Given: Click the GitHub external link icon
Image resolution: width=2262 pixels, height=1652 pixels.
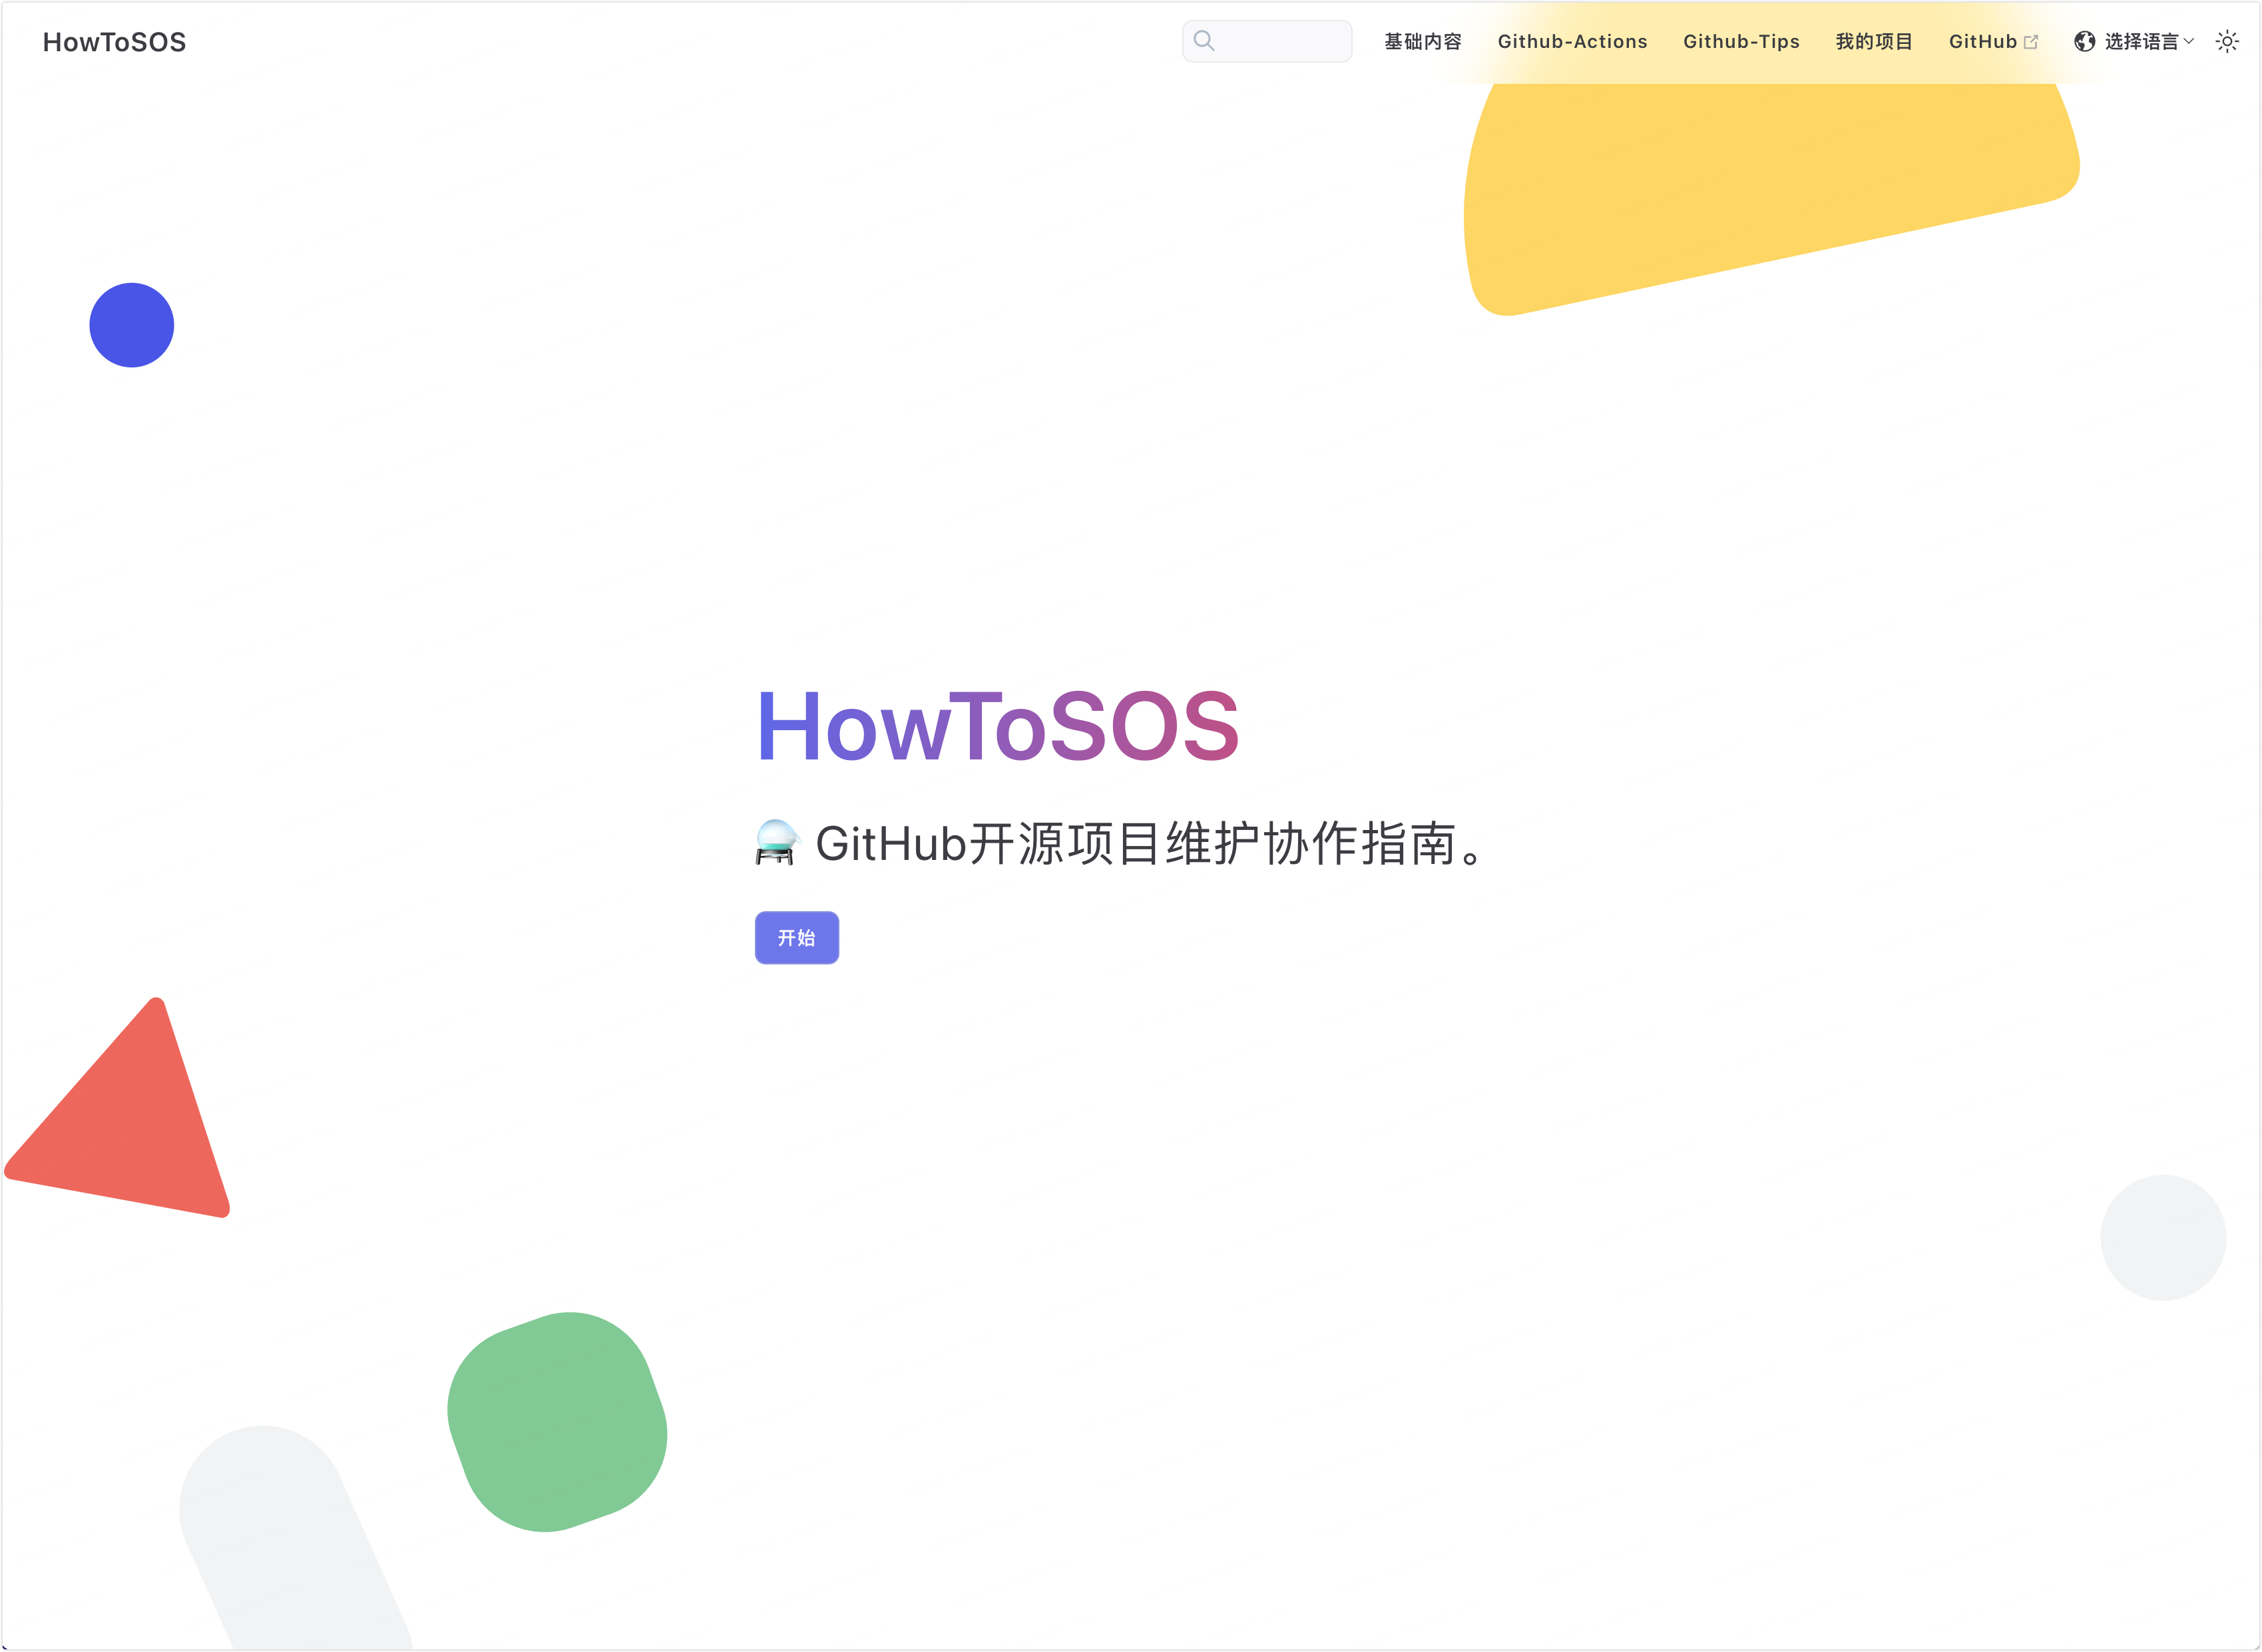Looking at the screenshot, I should [x=2031, y=42].
